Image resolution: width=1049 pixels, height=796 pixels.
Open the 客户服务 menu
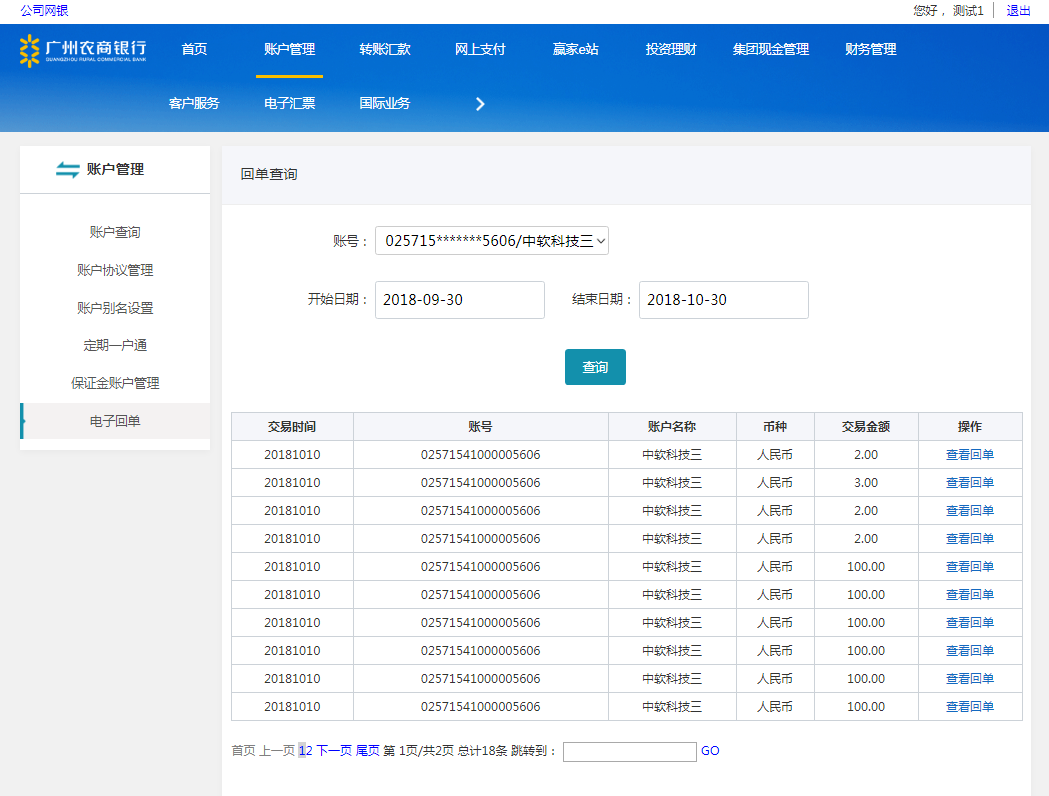click(x=194, y=103)
